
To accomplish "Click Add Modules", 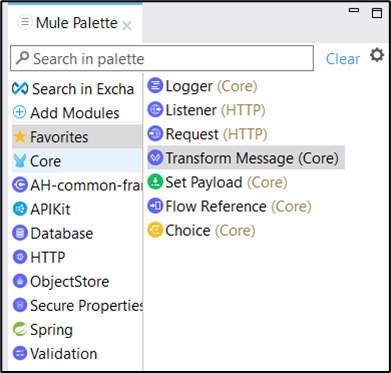I will [x=66, y=113].
